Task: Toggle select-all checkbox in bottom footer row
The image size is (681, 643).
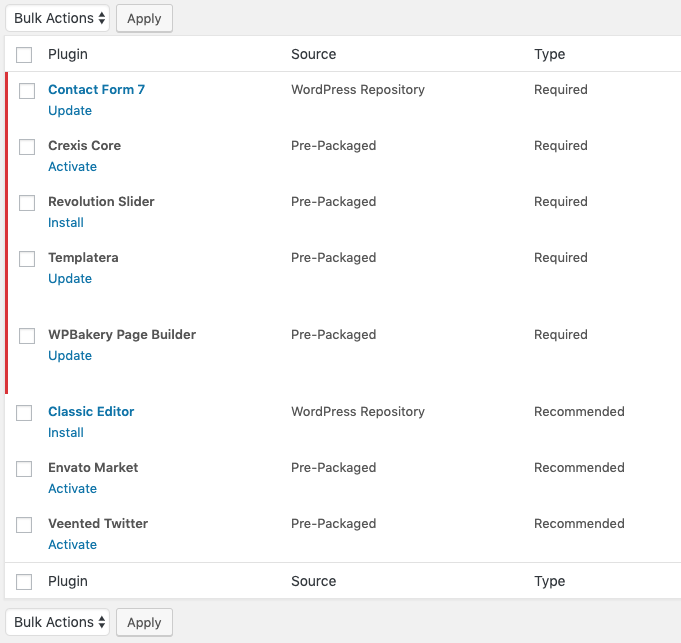Action: coord(24,582)
